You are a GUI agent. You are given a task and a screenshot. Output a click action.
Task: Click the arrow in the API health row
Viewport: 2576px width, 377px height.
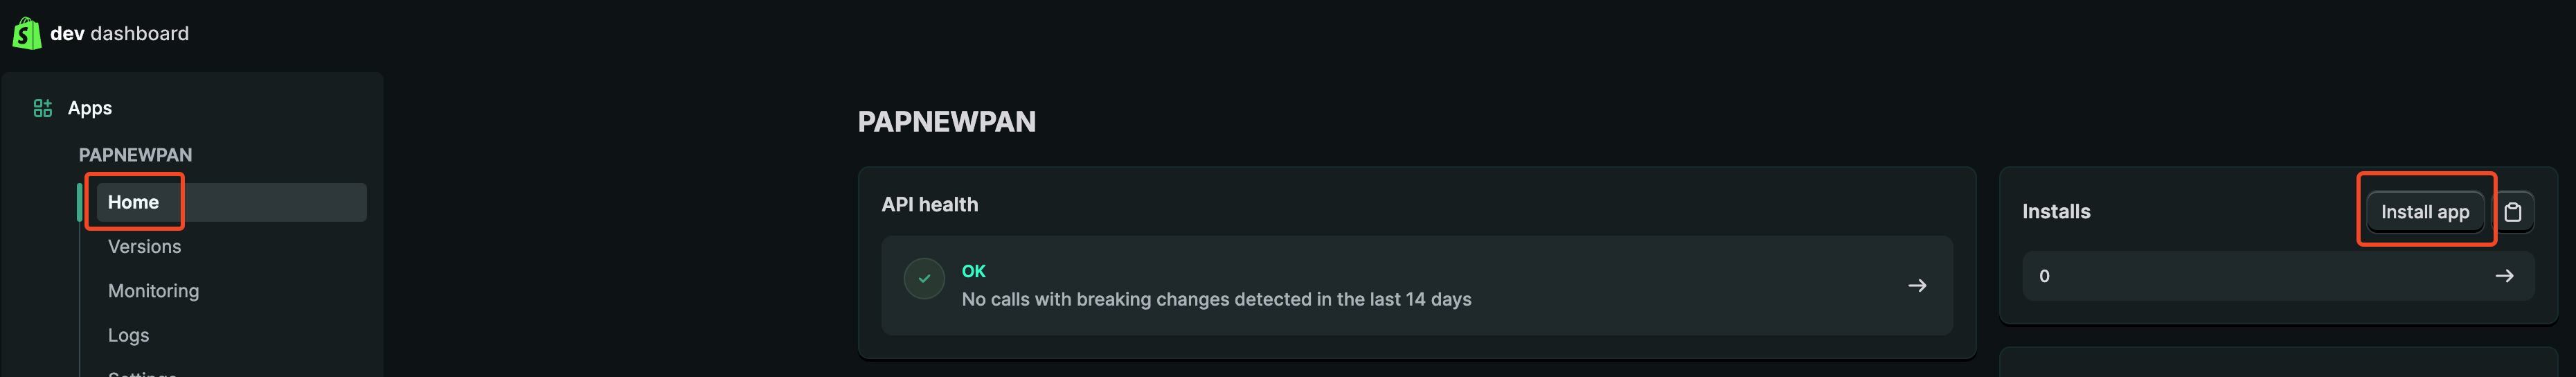[1916, 286]
